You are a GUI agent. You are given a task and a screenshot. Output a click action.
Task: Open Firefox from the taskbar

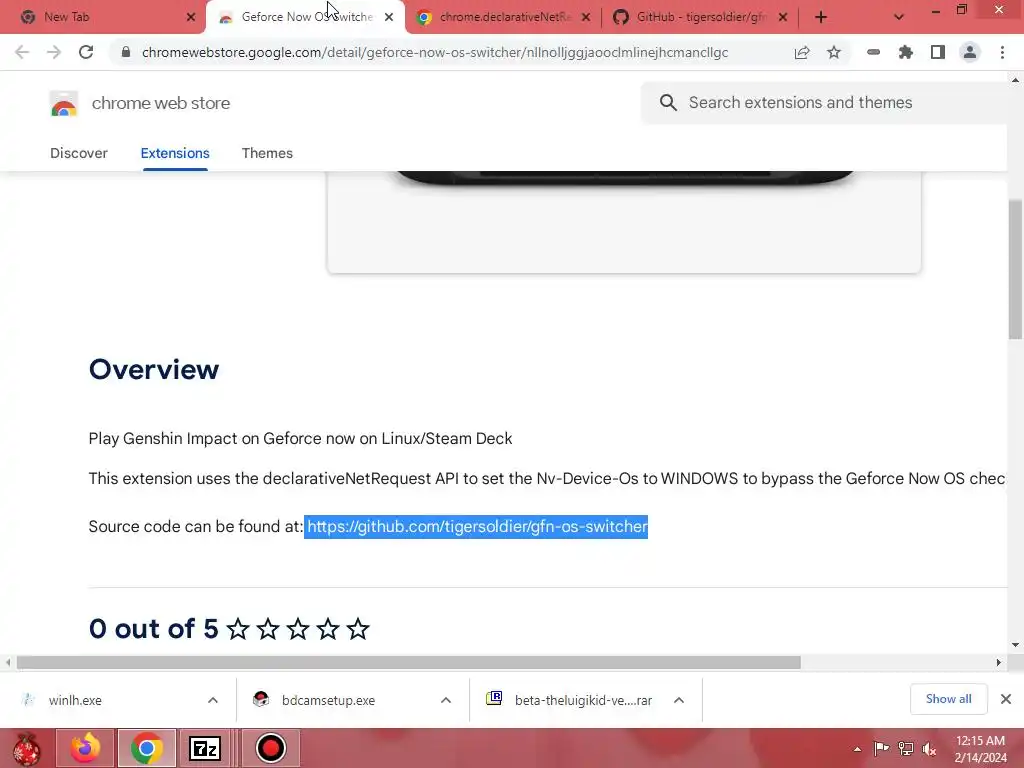coord(86,748)
